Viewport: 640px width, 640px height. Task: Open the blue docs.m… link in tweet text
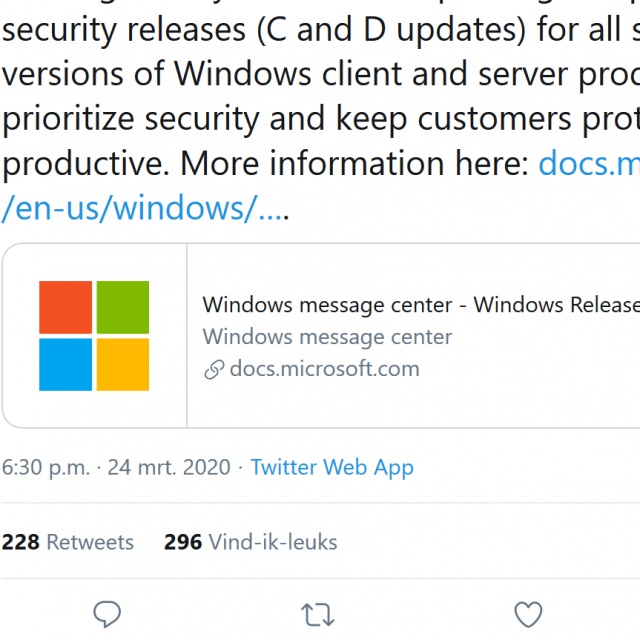tap(589, 163)
